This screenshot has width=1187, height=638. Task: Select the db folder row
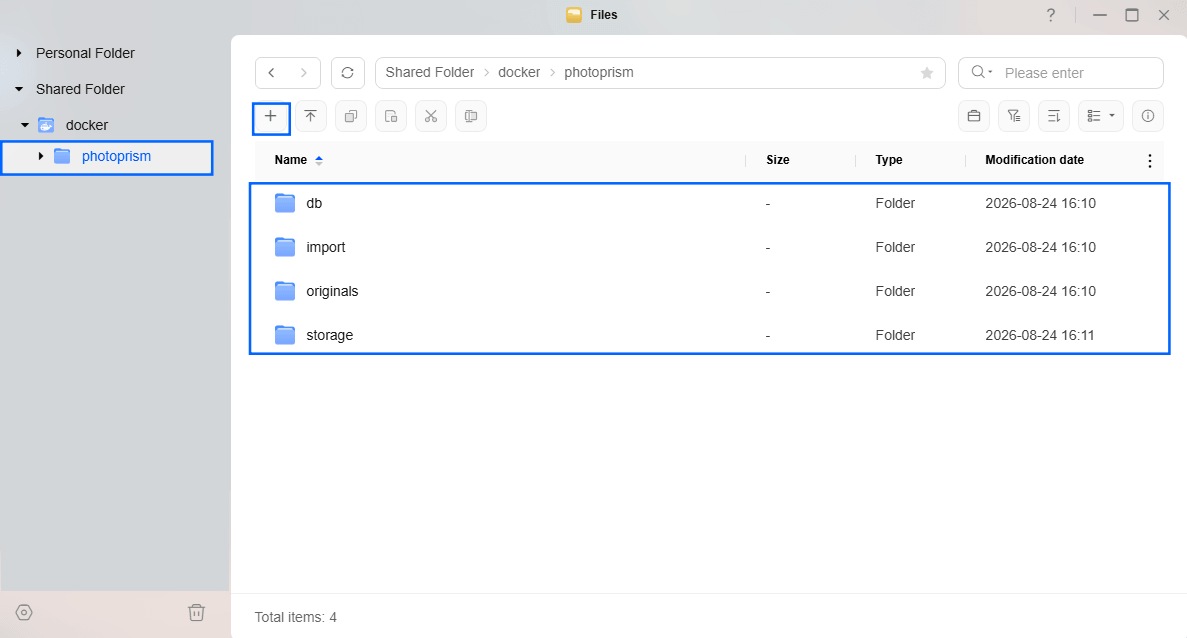(710, 204)
